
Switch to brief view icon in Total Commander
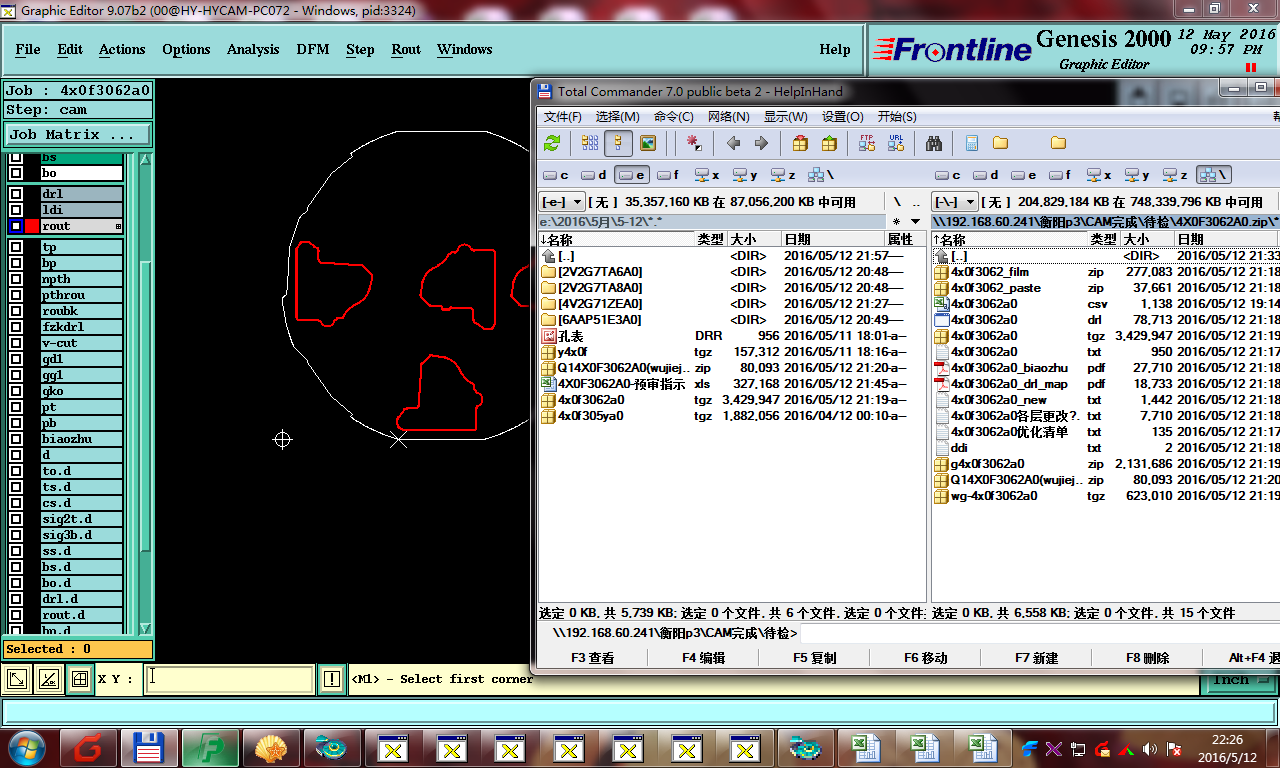point(590,143)
